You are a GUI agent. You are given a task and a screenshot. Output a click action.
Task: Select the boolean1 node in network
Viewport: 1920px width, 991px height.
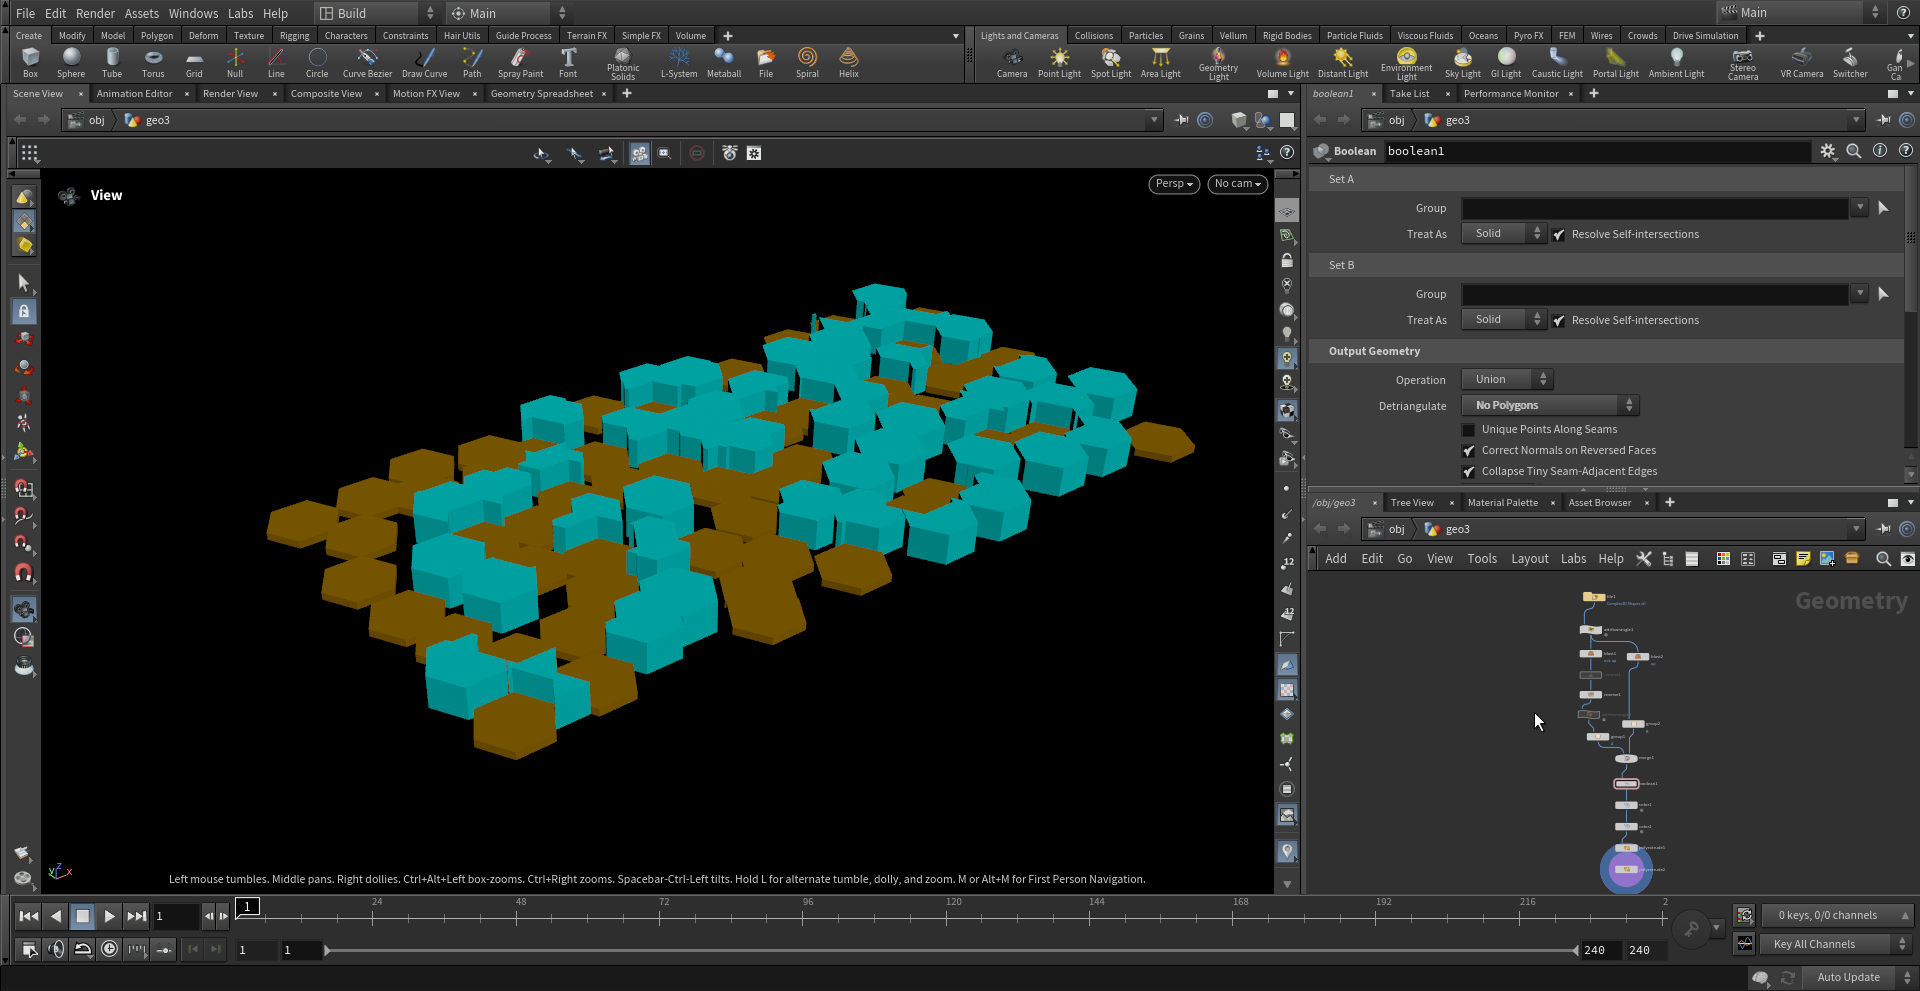pyautogui.click(x=1626, y=784)
